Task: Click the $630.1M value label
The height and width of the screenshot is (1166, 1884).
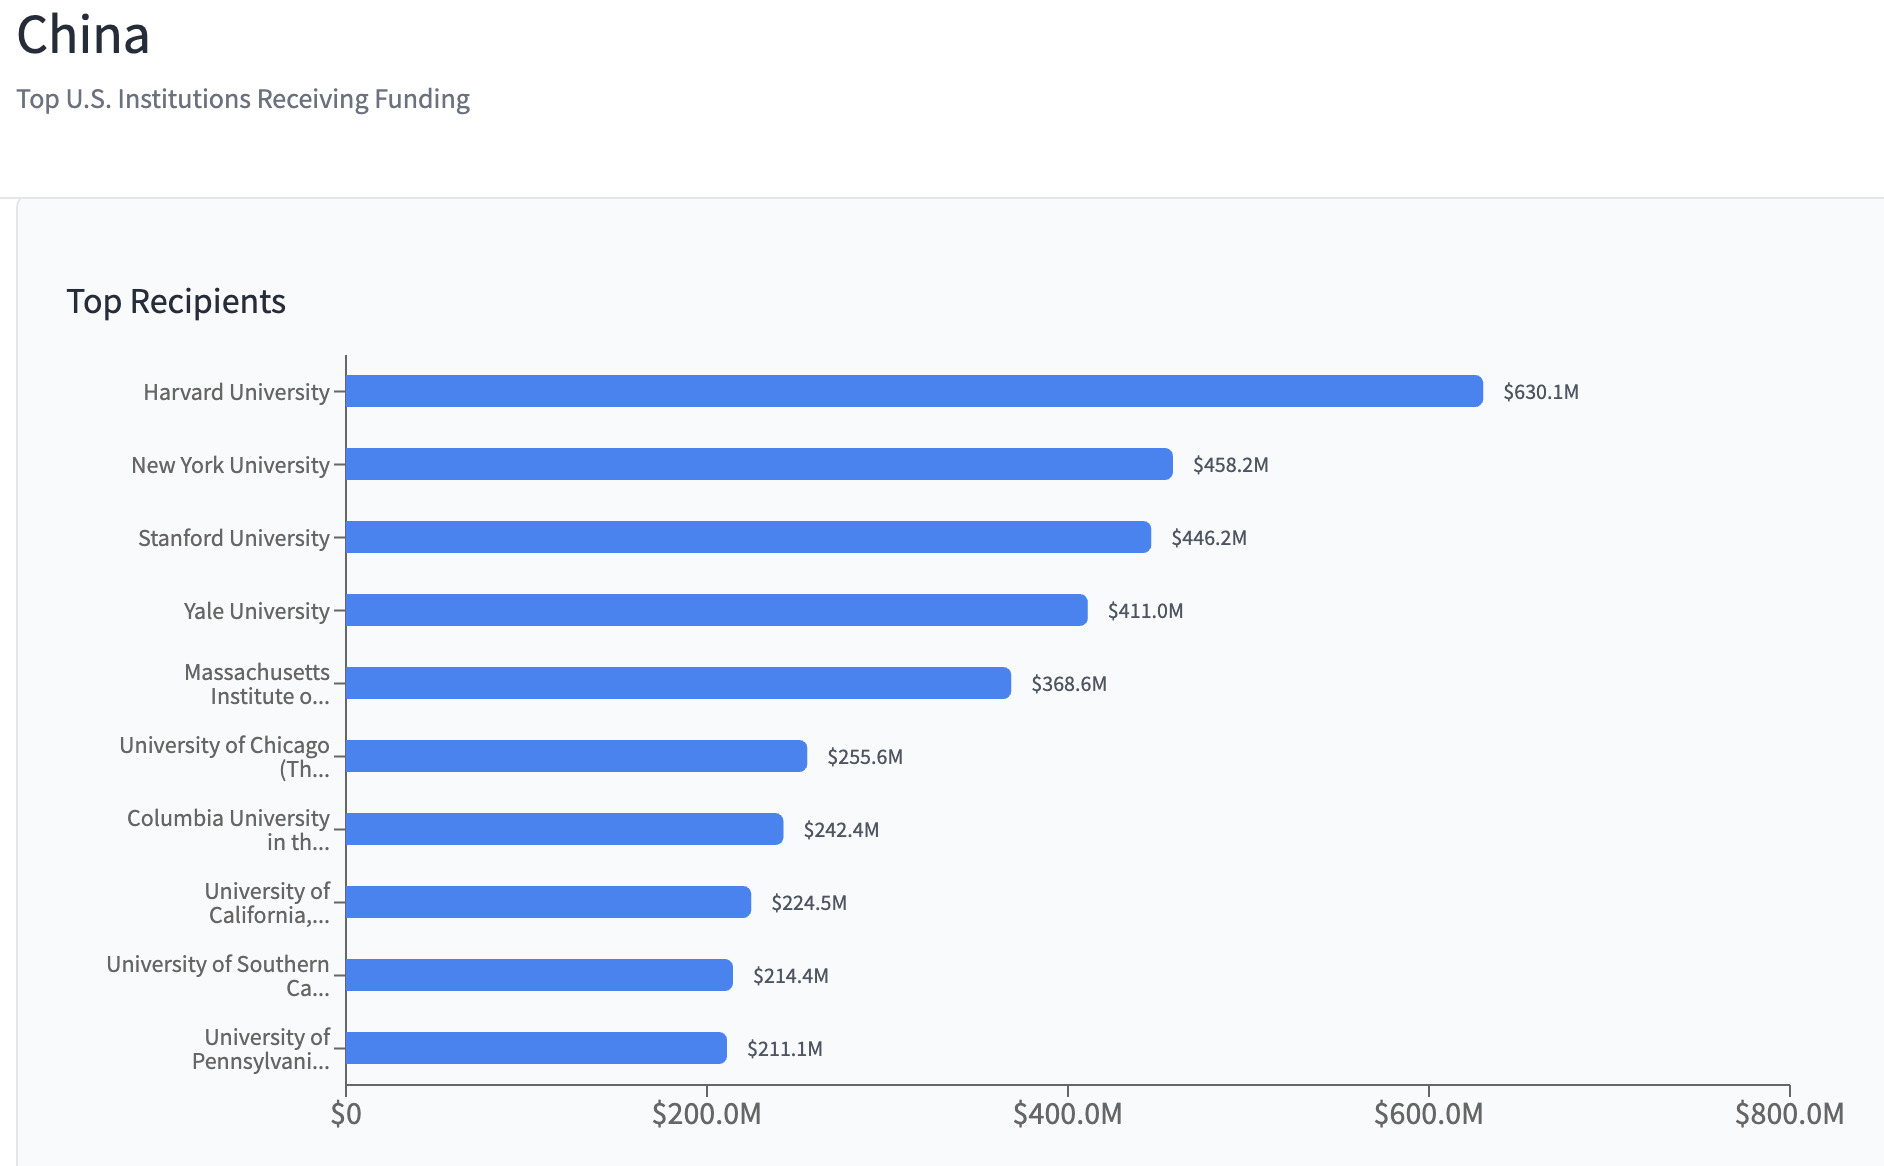Action: pyautogui.click(x=1540, y=392)
